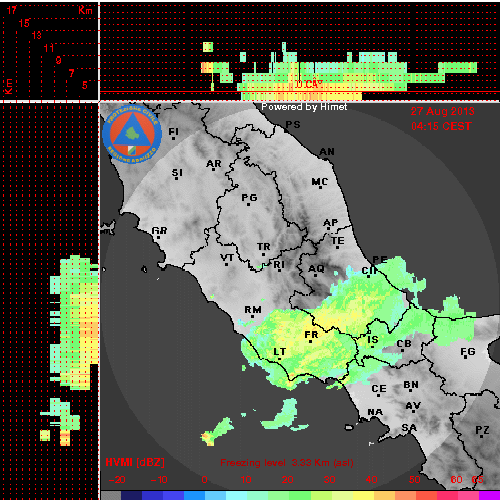Click the 'HVMI [dBZ]' label
The width and height of the screenshot is (500, 500).
[135, 462]
